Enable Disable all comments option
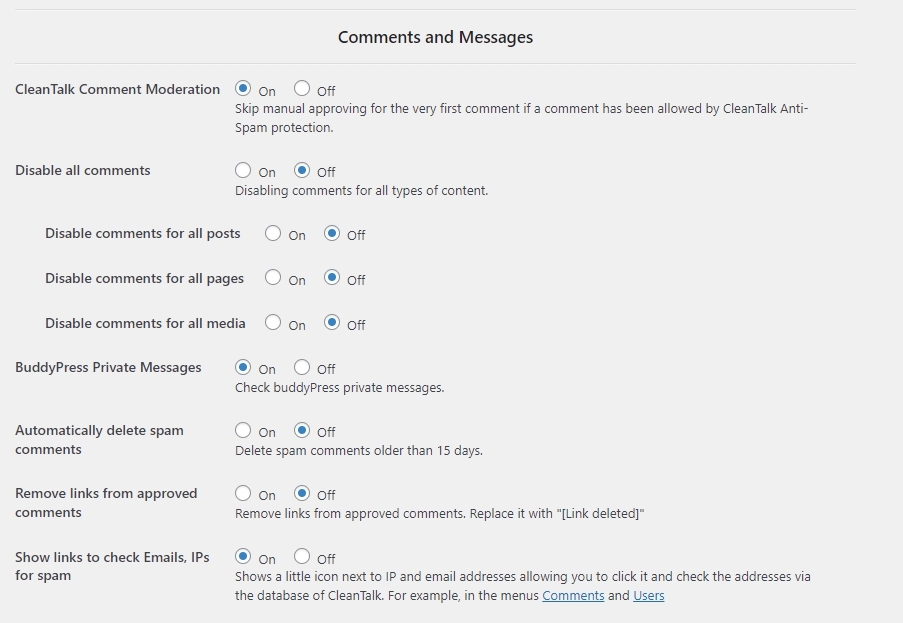This screenshot has height=623, width=903. [x=241, y=170]
